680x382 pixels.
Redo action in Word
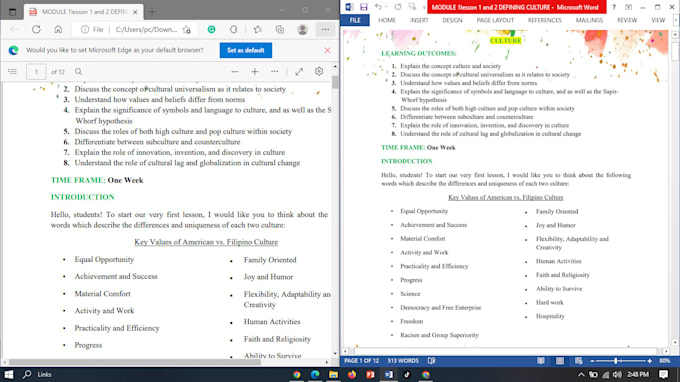[x=398, y=7]
